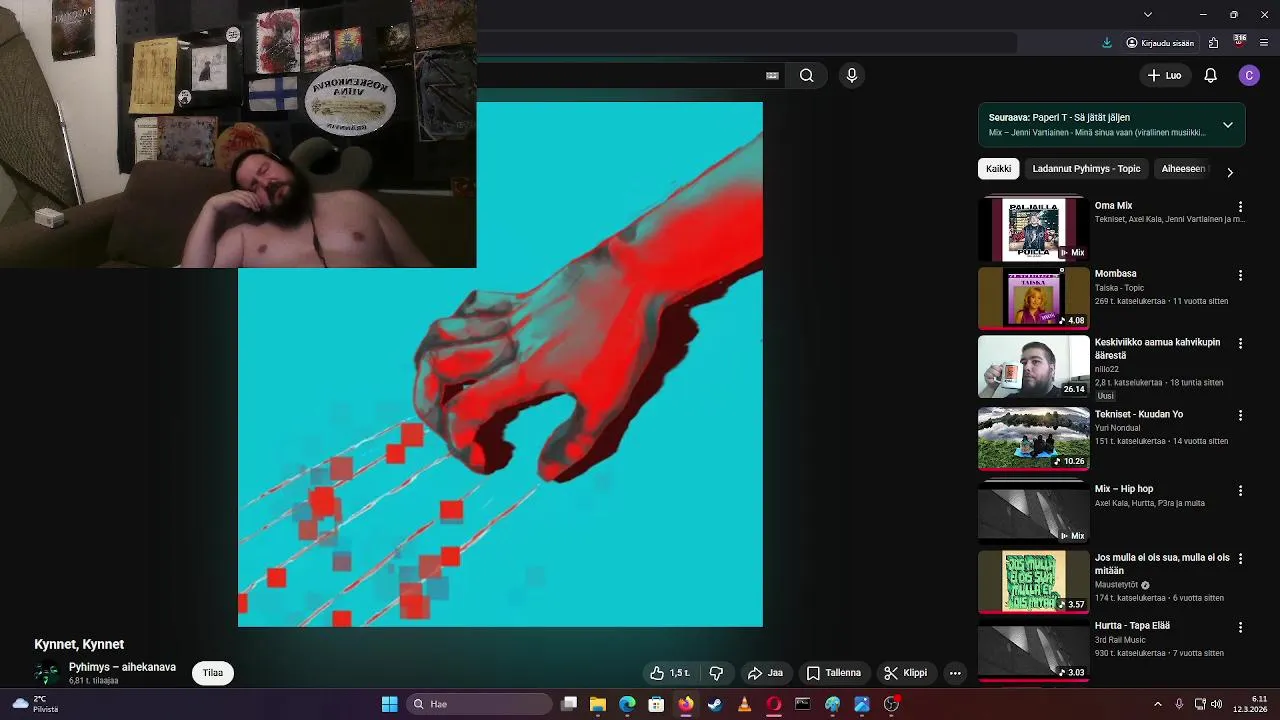
Task: Open the Oma Mix thumbnail
Action: pyautogui.click(x=1033, y=230)
